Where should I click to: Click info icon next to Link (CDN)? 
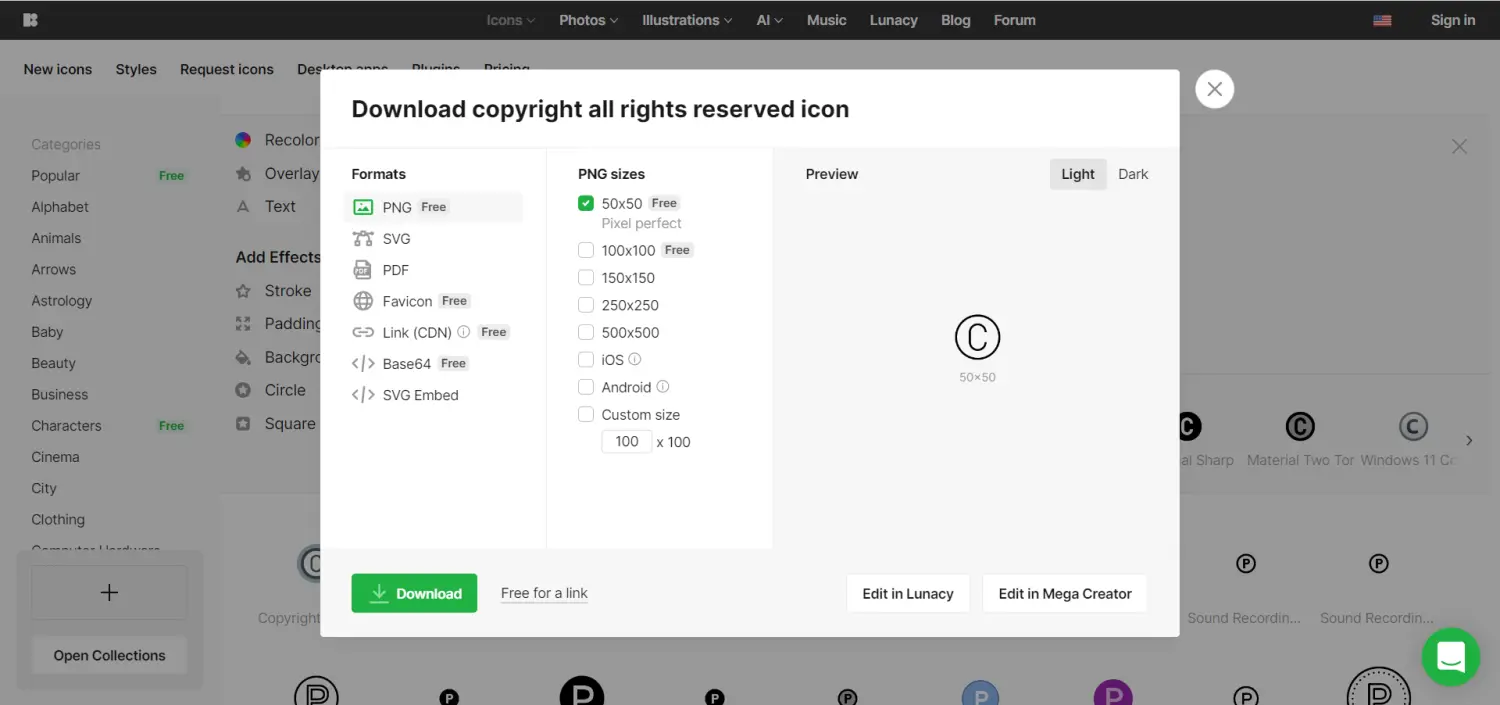[463, 332]
